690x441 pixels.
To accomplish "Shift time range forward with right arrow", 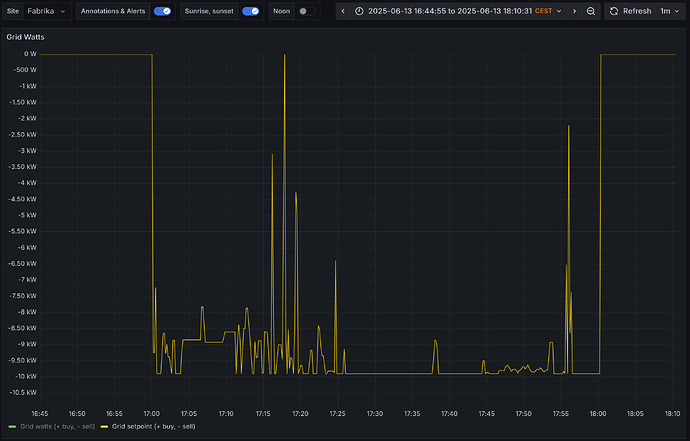I will (574, 11).
